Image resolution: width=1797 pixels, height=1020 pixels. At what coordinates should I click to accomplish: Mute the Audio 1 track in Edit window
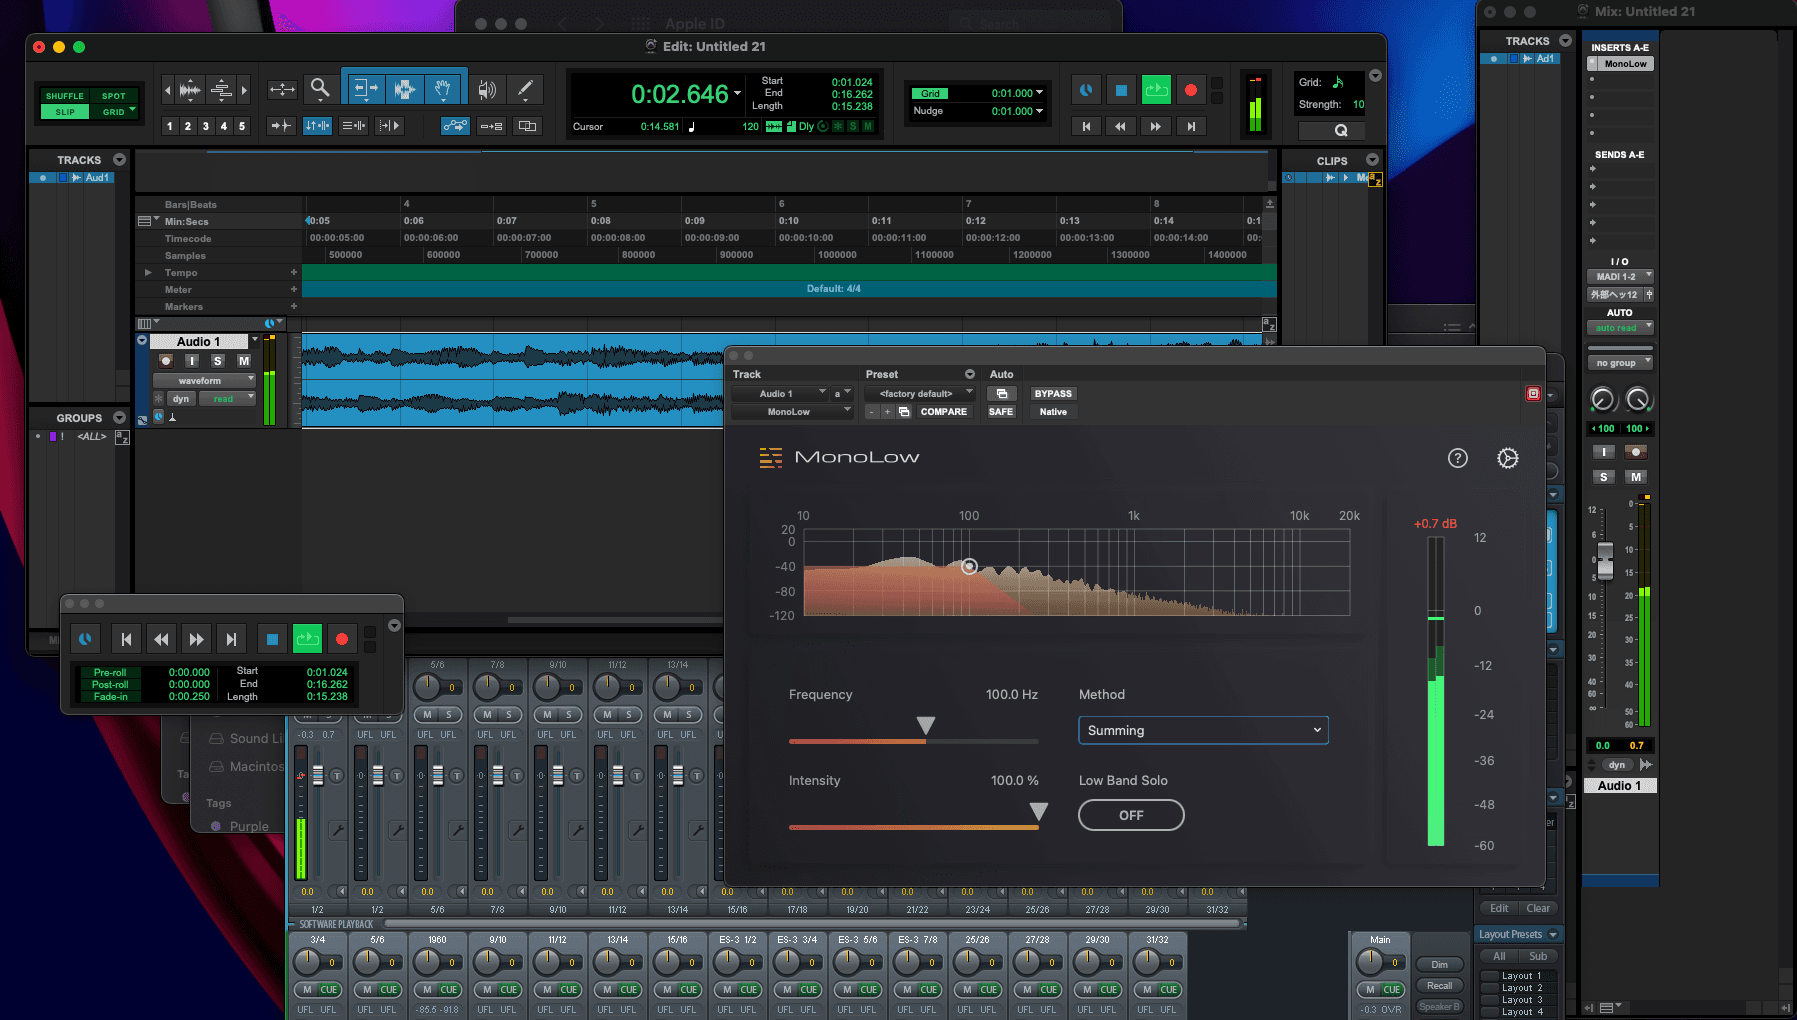pos(243,361)
